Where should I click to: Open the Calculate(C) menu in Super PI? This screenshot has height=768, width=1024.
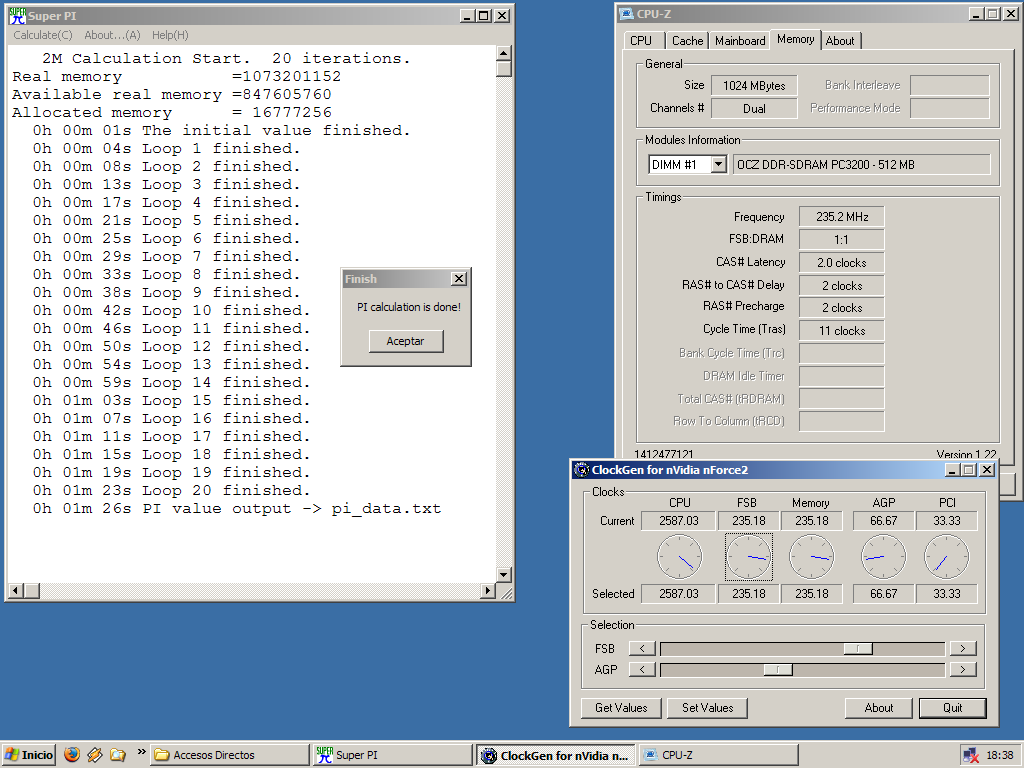[42, 35]
